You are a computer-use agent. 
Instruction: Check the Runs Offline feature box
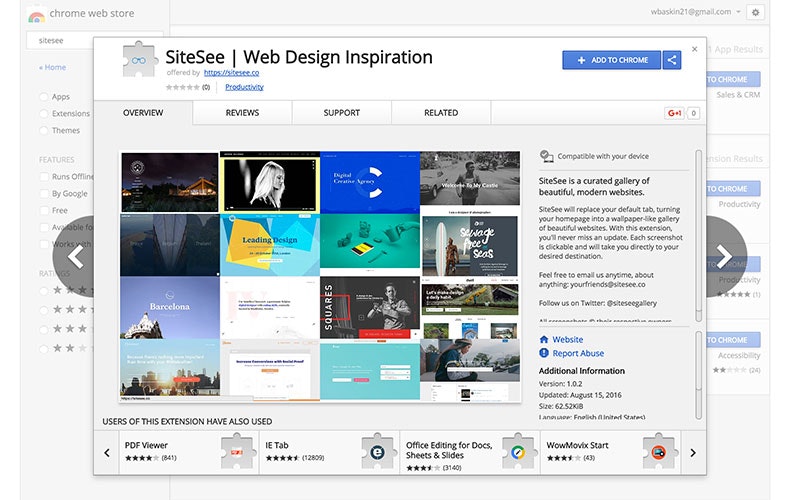tap(44, 177)
